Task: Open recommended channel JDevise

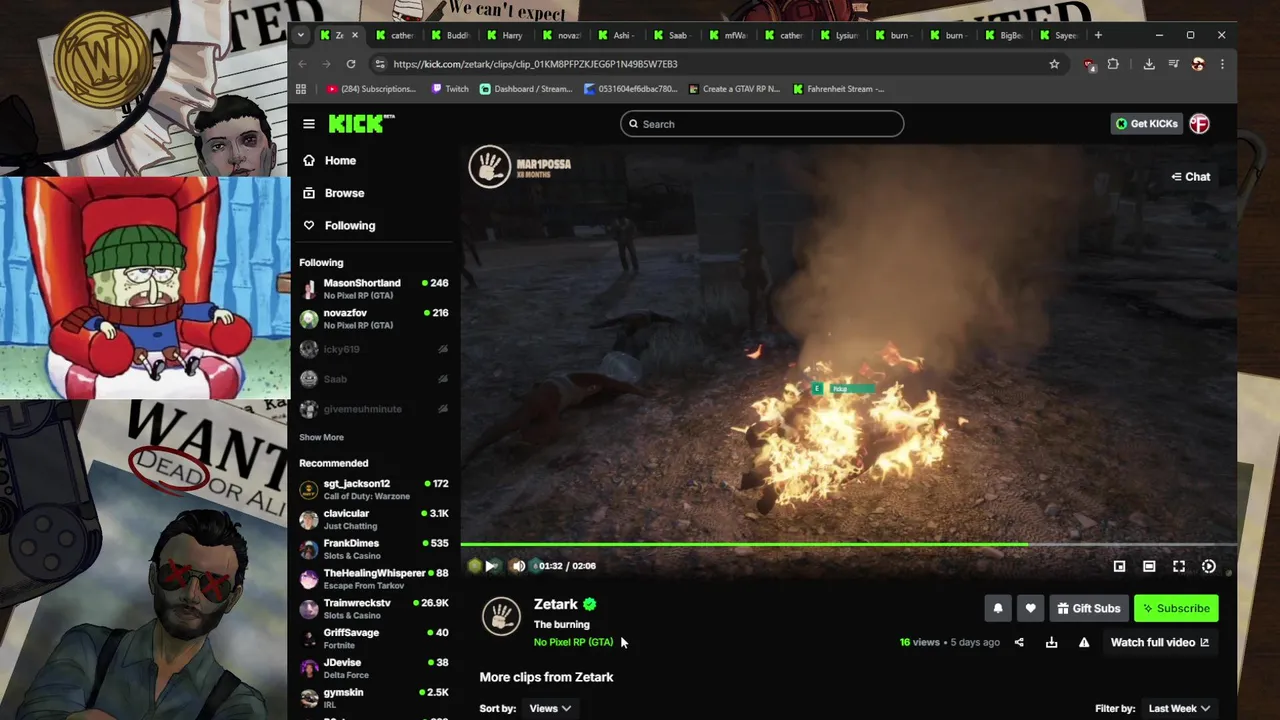Action: tap(374, 668)
